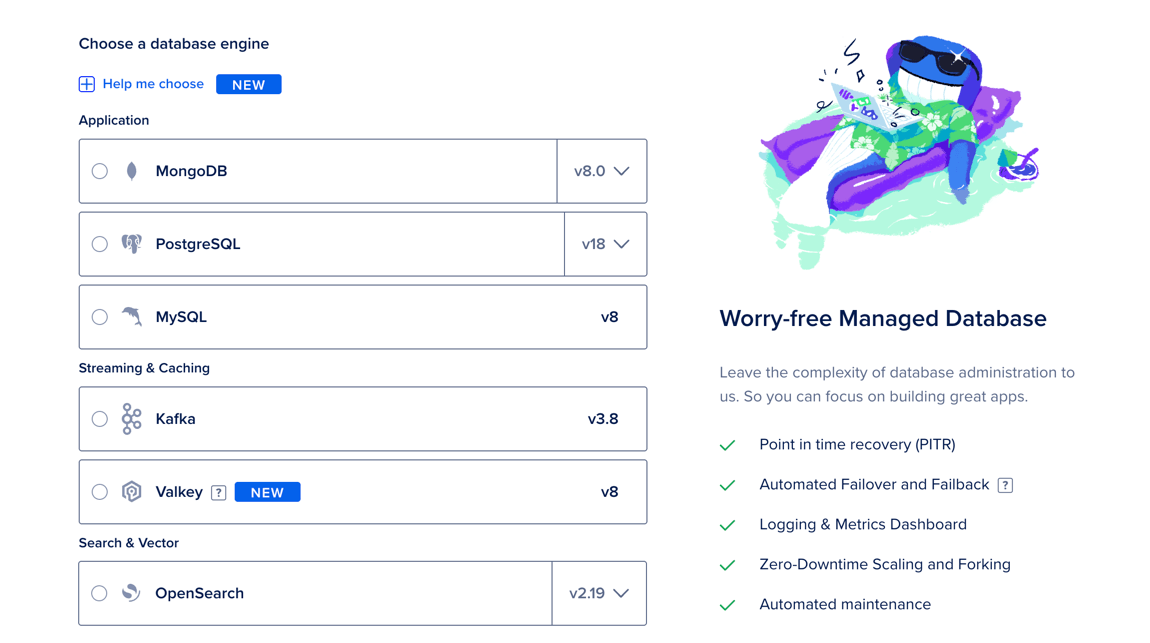Select the PostgreSQL radio button

click(x=99, y=243)
